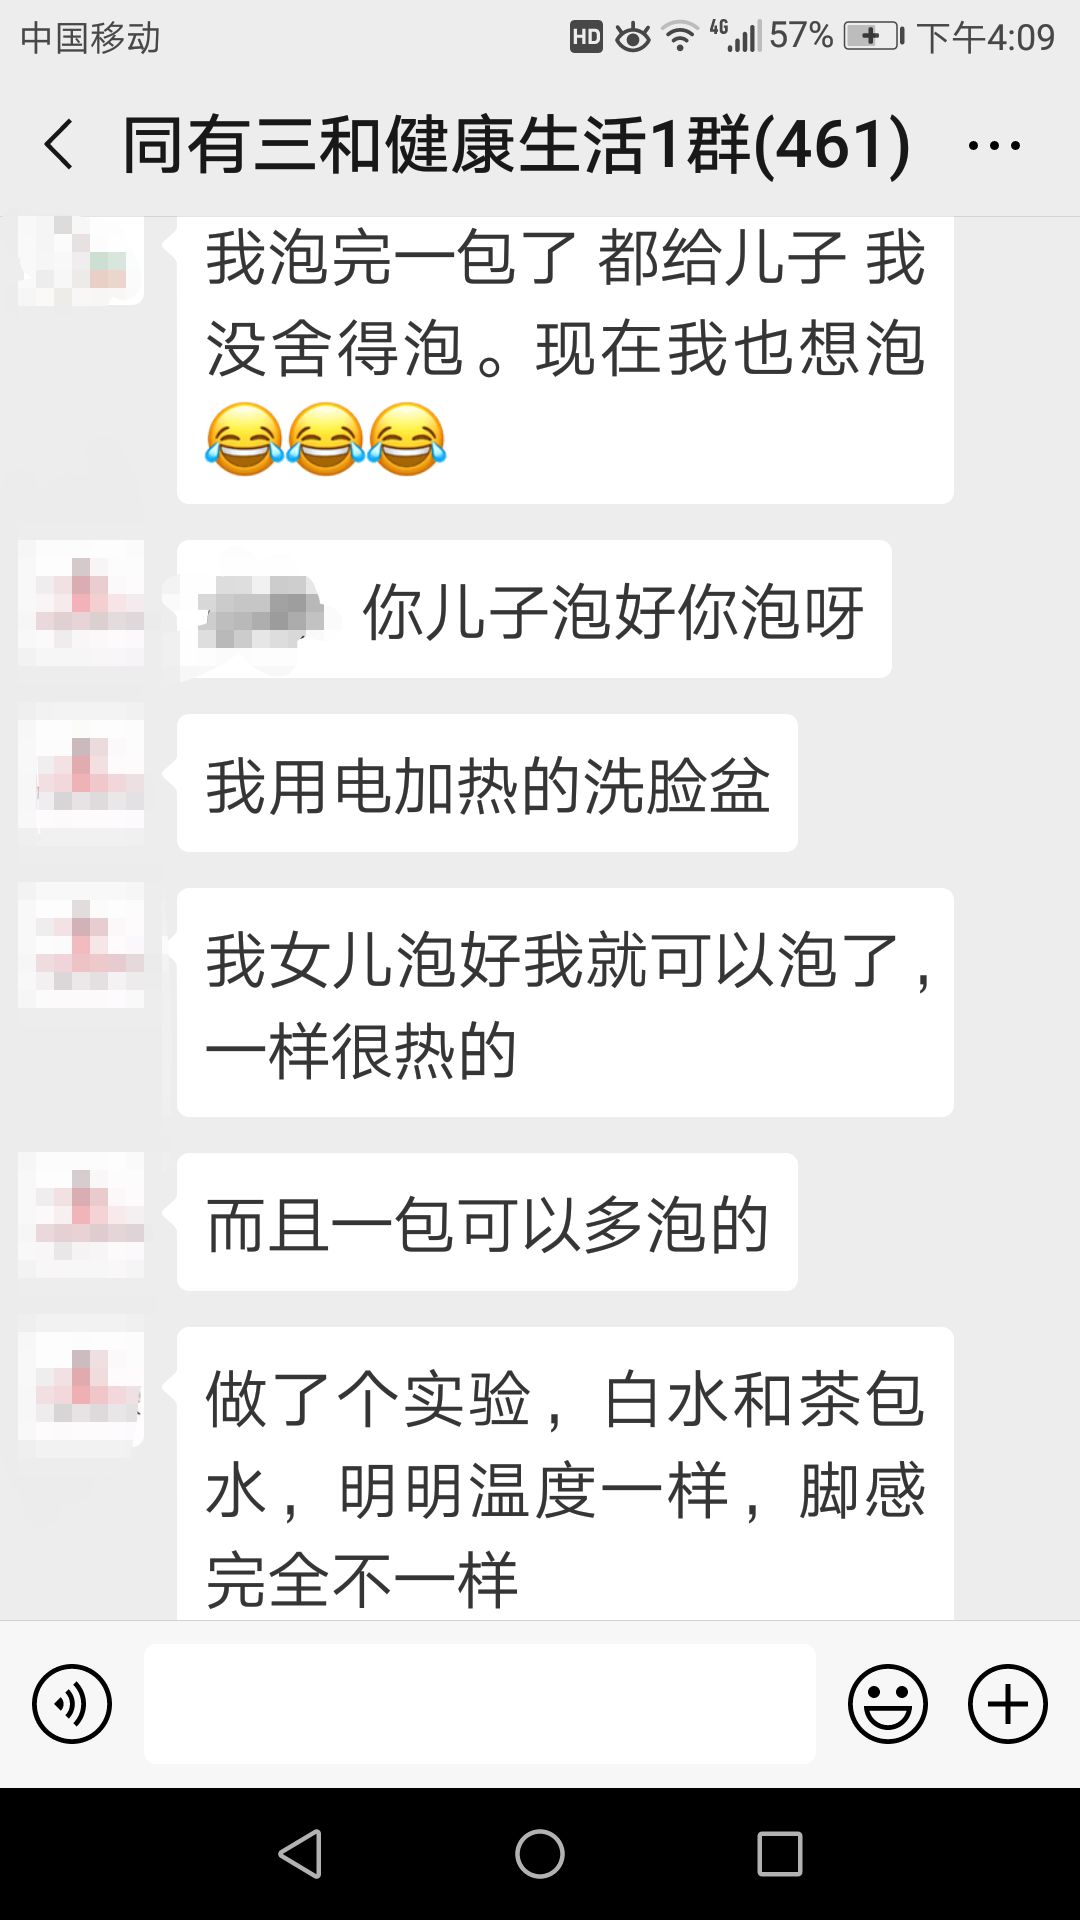Open the emoji sticker picker
The image size is (1080, 1920).
(x=888, y=1703)
